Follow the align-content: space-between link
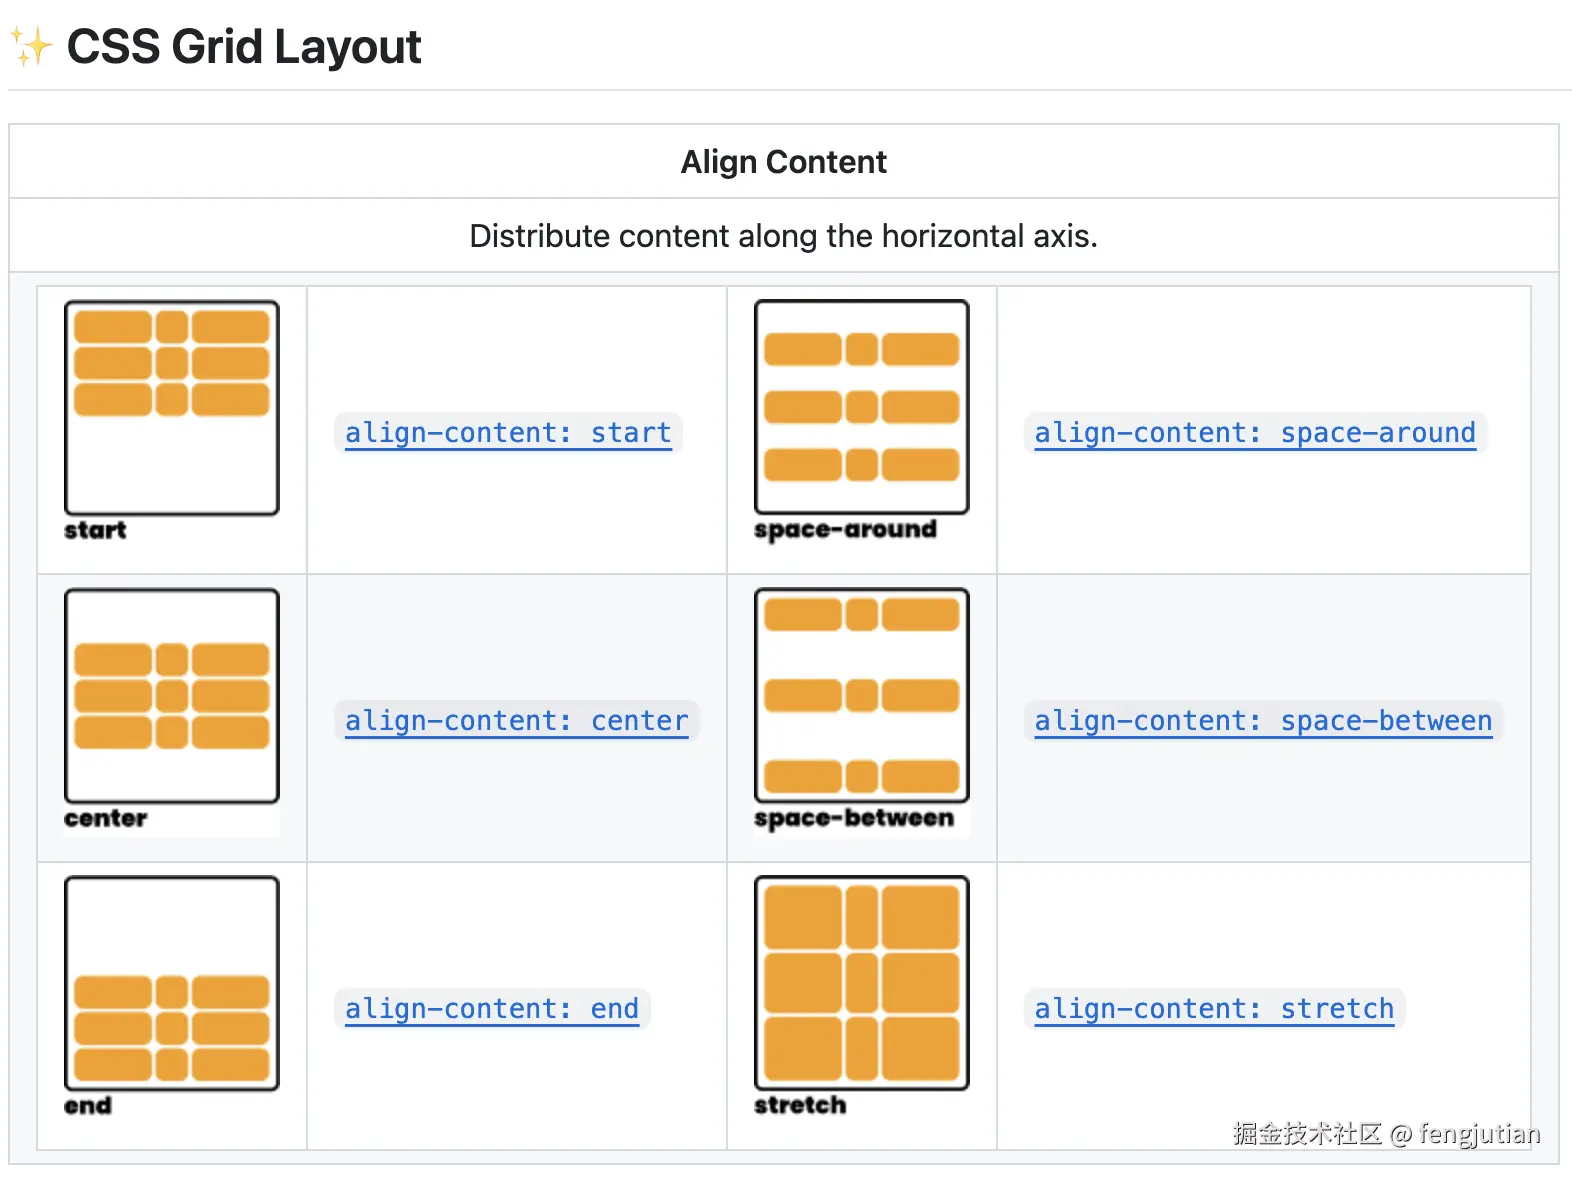This screenshot has height=1180, width=1572. tap(1262, 721)
